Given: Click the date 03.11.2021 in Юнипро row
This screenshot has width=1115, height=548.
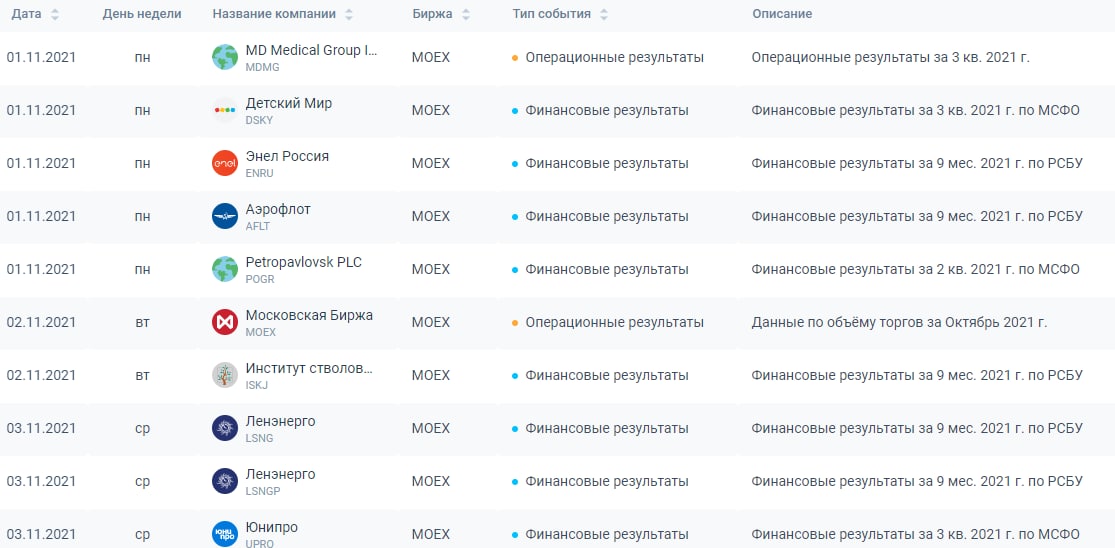Looking at the screenshot, I should tap(41, 534).
